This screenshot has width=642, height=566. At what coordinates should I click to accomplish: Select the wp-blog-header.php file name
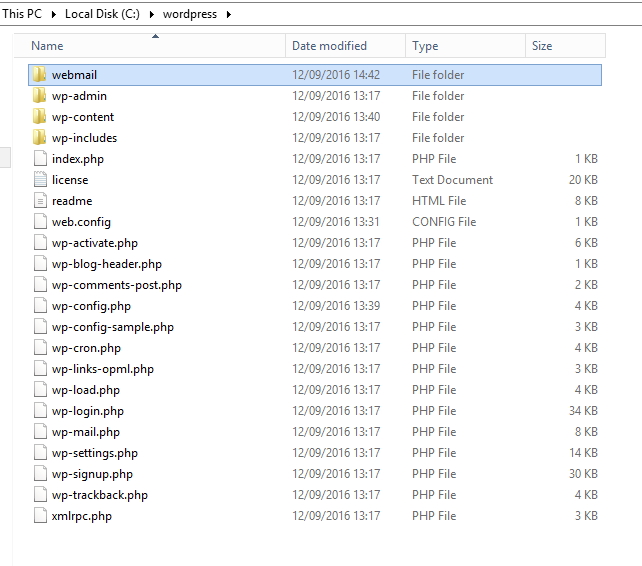pos(106,264)
